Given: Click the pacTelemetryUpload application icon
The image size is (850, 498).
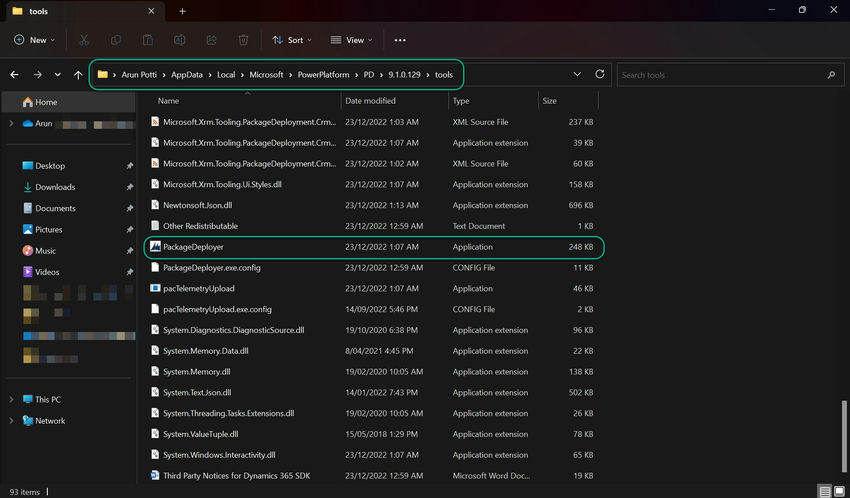Looking at the screenshot, I should 155,288.
